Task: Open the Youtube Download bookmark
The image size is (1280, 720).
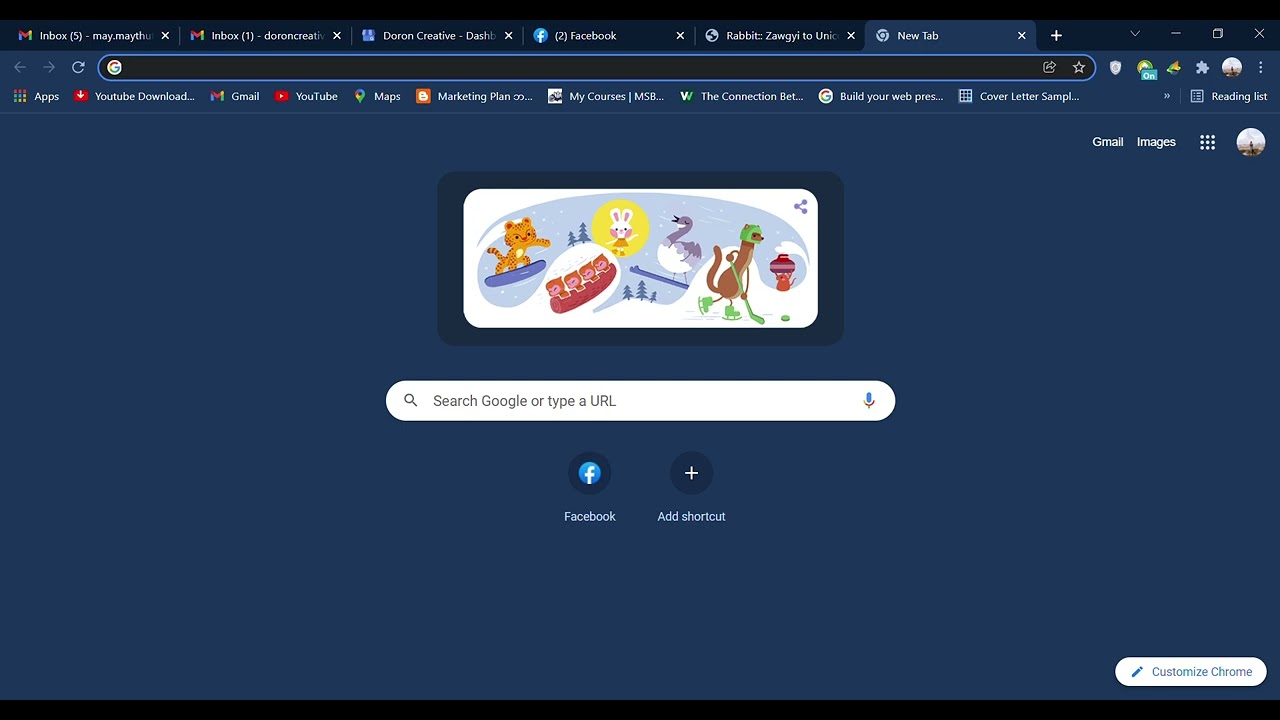Action: 135,96
